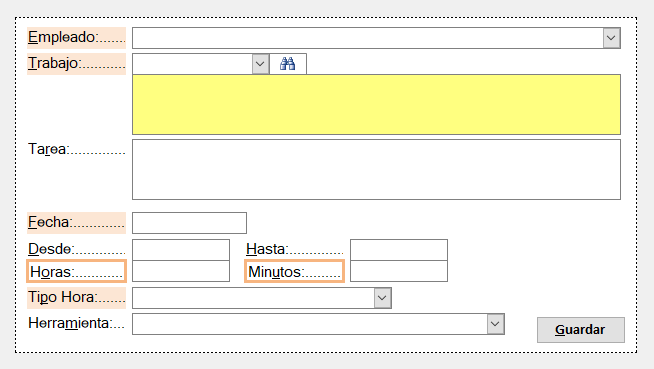
Task: Select the Fecha date field
Action: pyautogui.click(x=189, y=223)
